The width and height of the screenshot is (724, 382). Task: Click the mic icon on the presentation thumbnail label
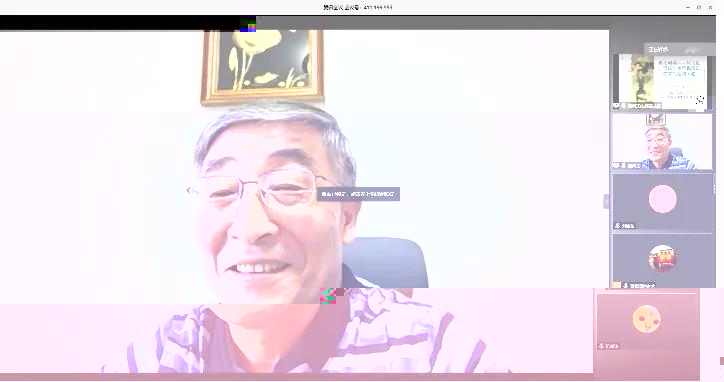click(623, 106)
